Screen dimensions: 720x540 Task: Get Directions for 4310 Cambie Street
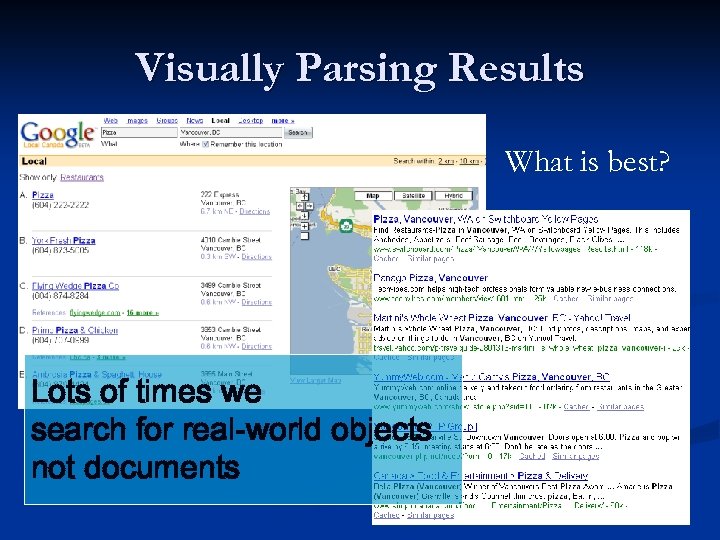pyautogui.click(x=257, y=257)
